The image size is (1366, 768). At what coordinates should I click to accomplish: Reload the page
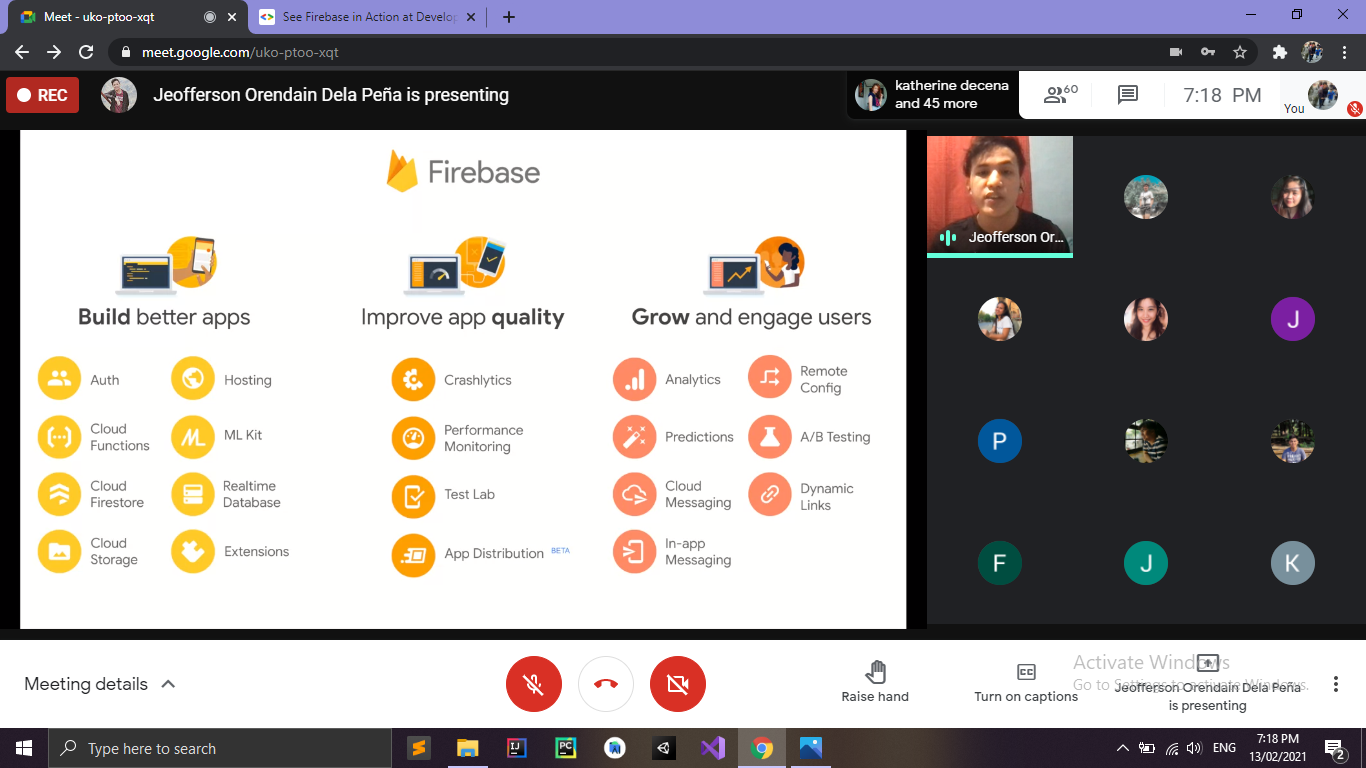[86, 52]
